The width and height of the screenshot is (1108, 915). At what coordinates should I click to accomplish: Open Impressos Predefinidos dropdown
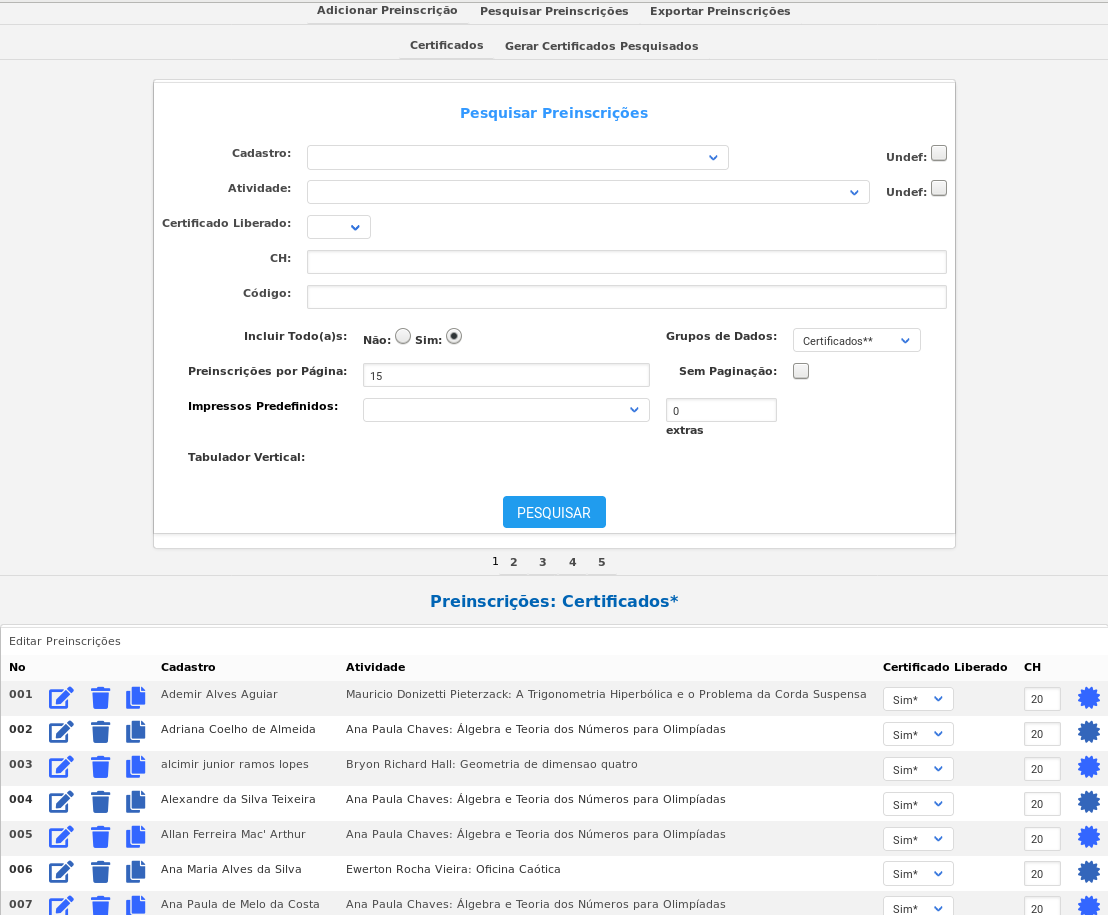click(x=506, y=410)
